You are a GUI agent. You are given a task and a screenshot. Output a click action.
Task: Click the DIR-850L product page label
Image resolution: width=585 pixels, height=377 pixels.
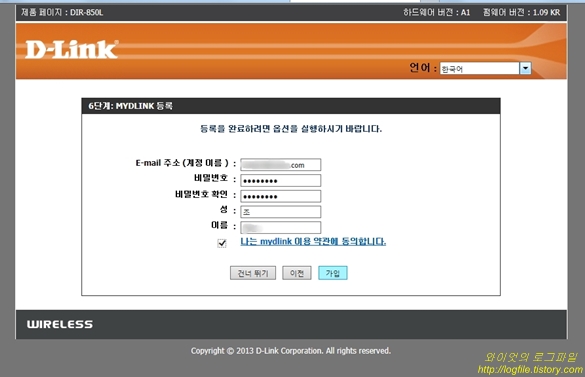pyautogui.click(x=62, y=12)
